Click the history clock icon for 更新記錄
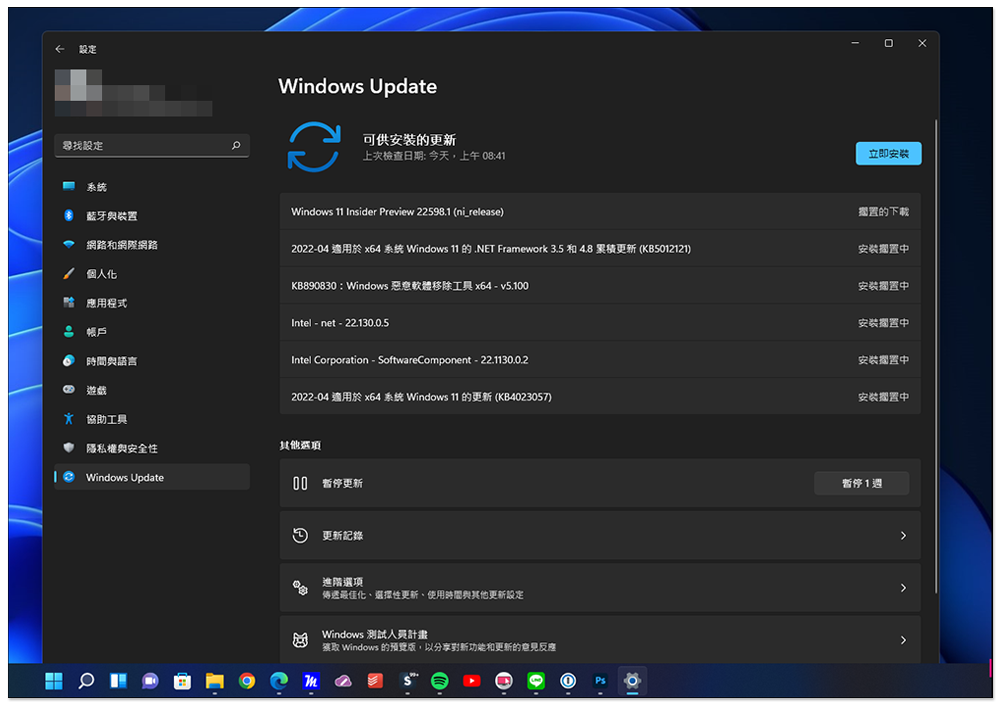Image resolution: width=1000 pixels, height=706 pixels. tap(300, 536)
